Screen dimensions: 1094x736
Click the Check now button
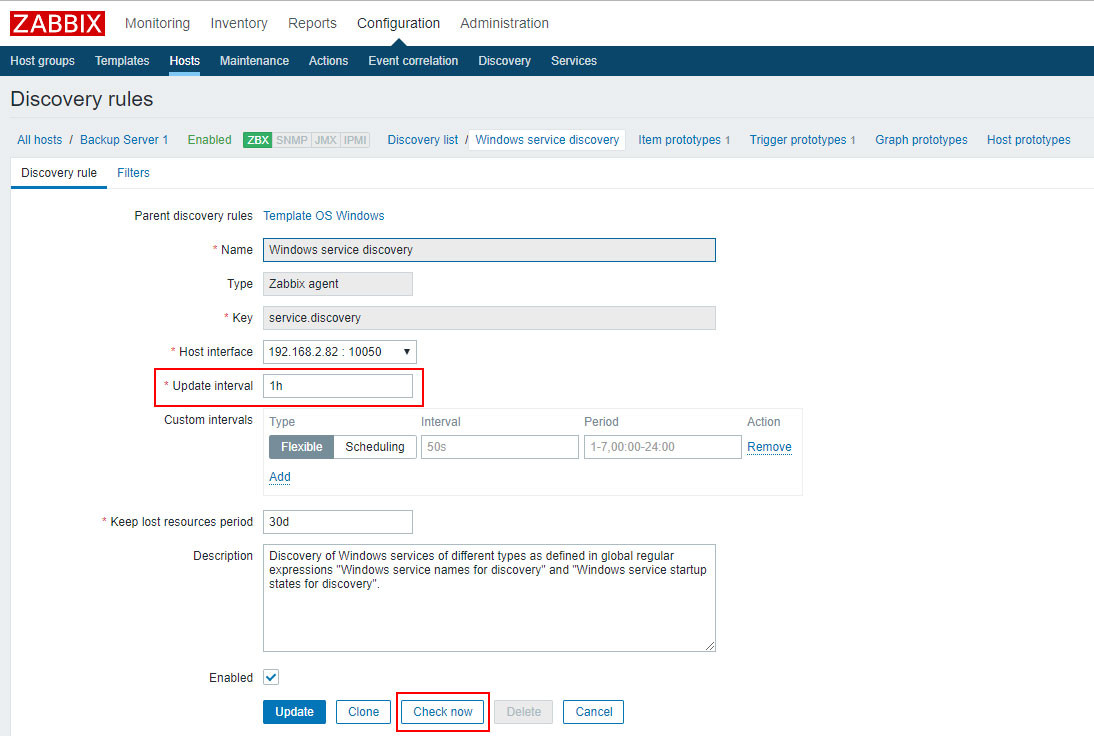[442, 712]
